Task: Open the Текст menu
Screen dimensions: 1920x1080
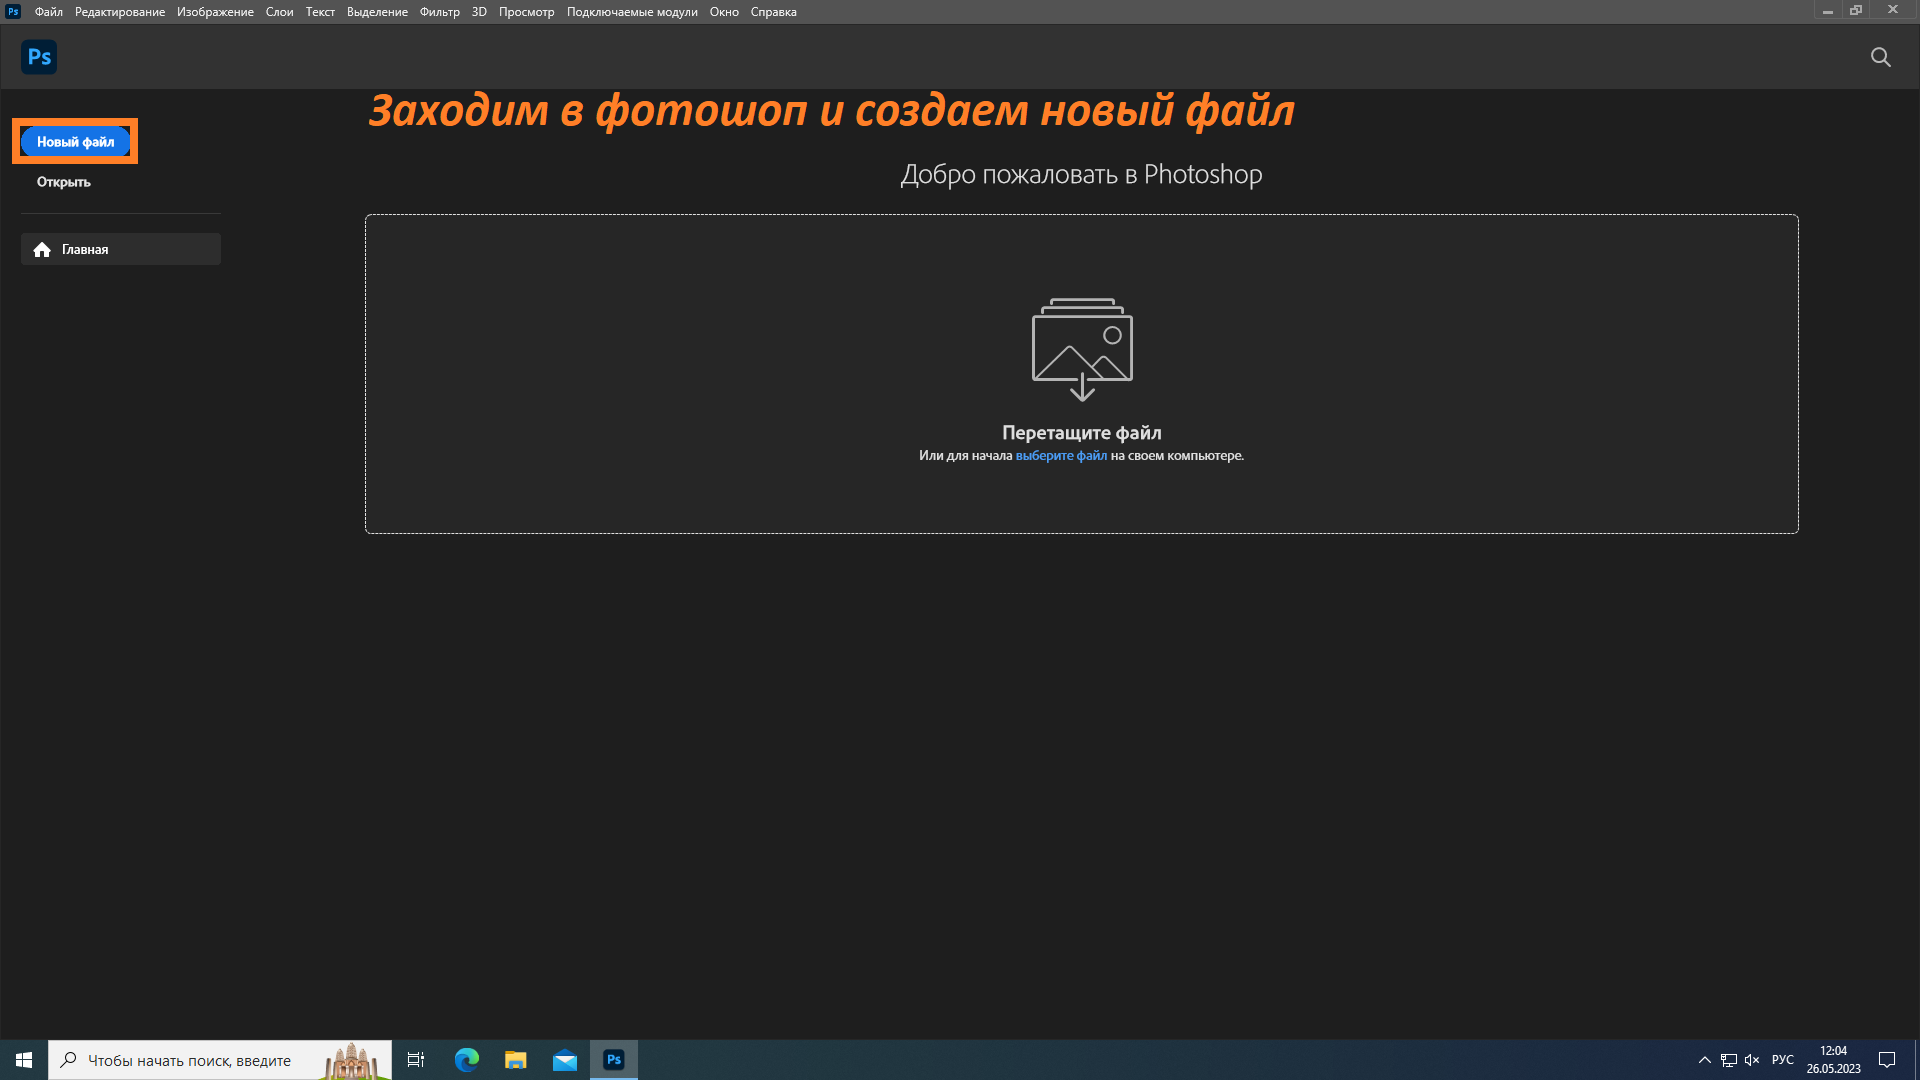Action: pos(320,12)
